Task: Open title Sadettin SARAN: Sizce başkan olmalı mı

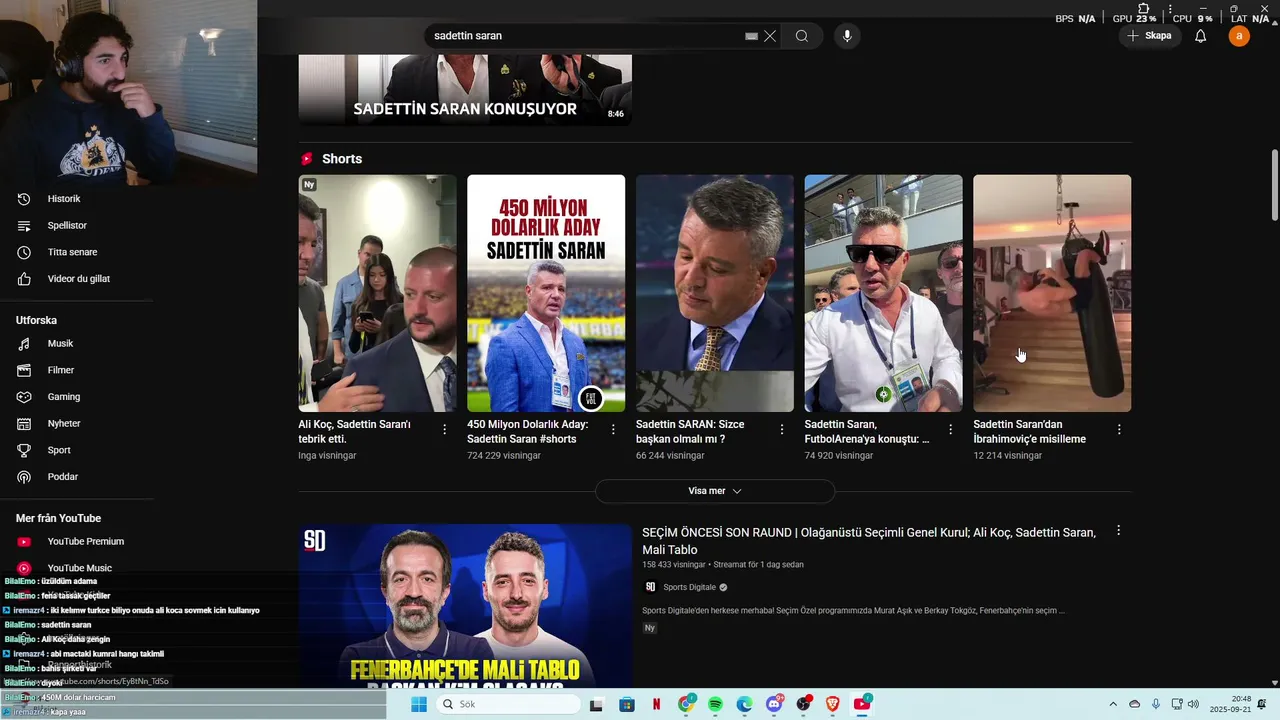Action: (690, 431)
